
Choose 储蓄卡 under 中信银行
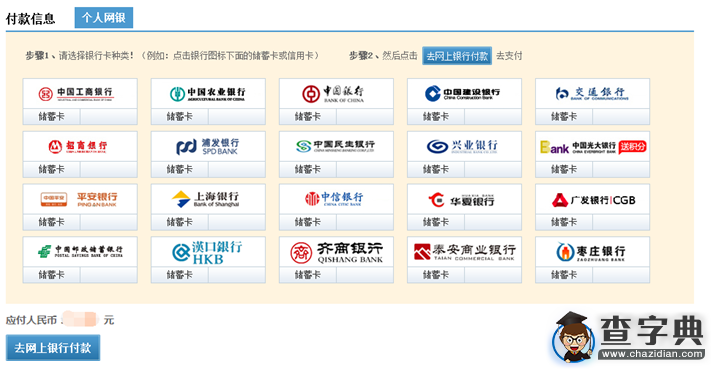(x=308, y=222)
